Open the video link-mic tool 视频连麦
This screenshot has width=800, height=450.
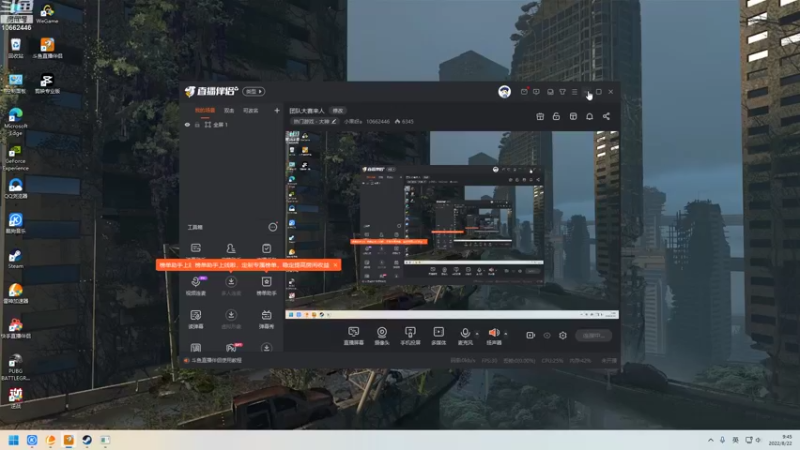pos(196,285)
